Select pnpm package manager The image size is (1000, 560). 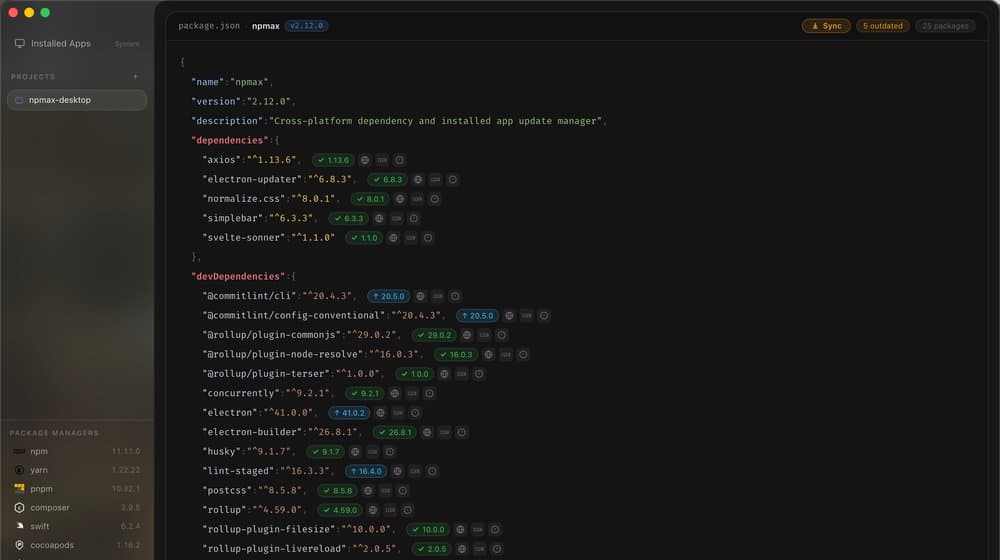77,489
